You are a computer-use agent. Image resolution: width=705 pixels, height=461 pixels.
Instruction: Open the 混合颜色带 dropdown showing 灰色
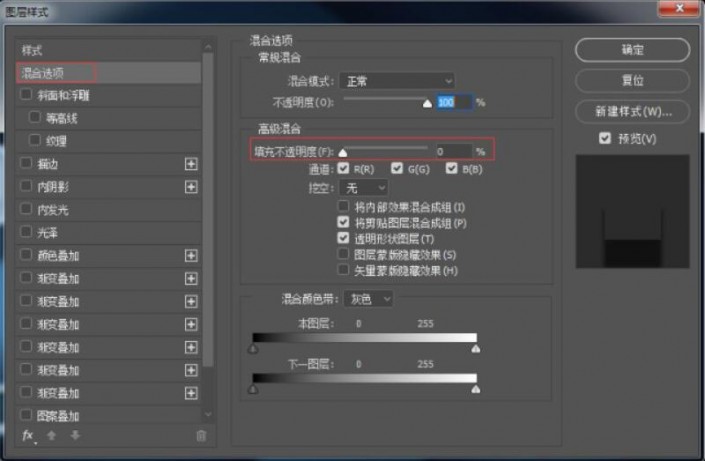tap(368, 299)
